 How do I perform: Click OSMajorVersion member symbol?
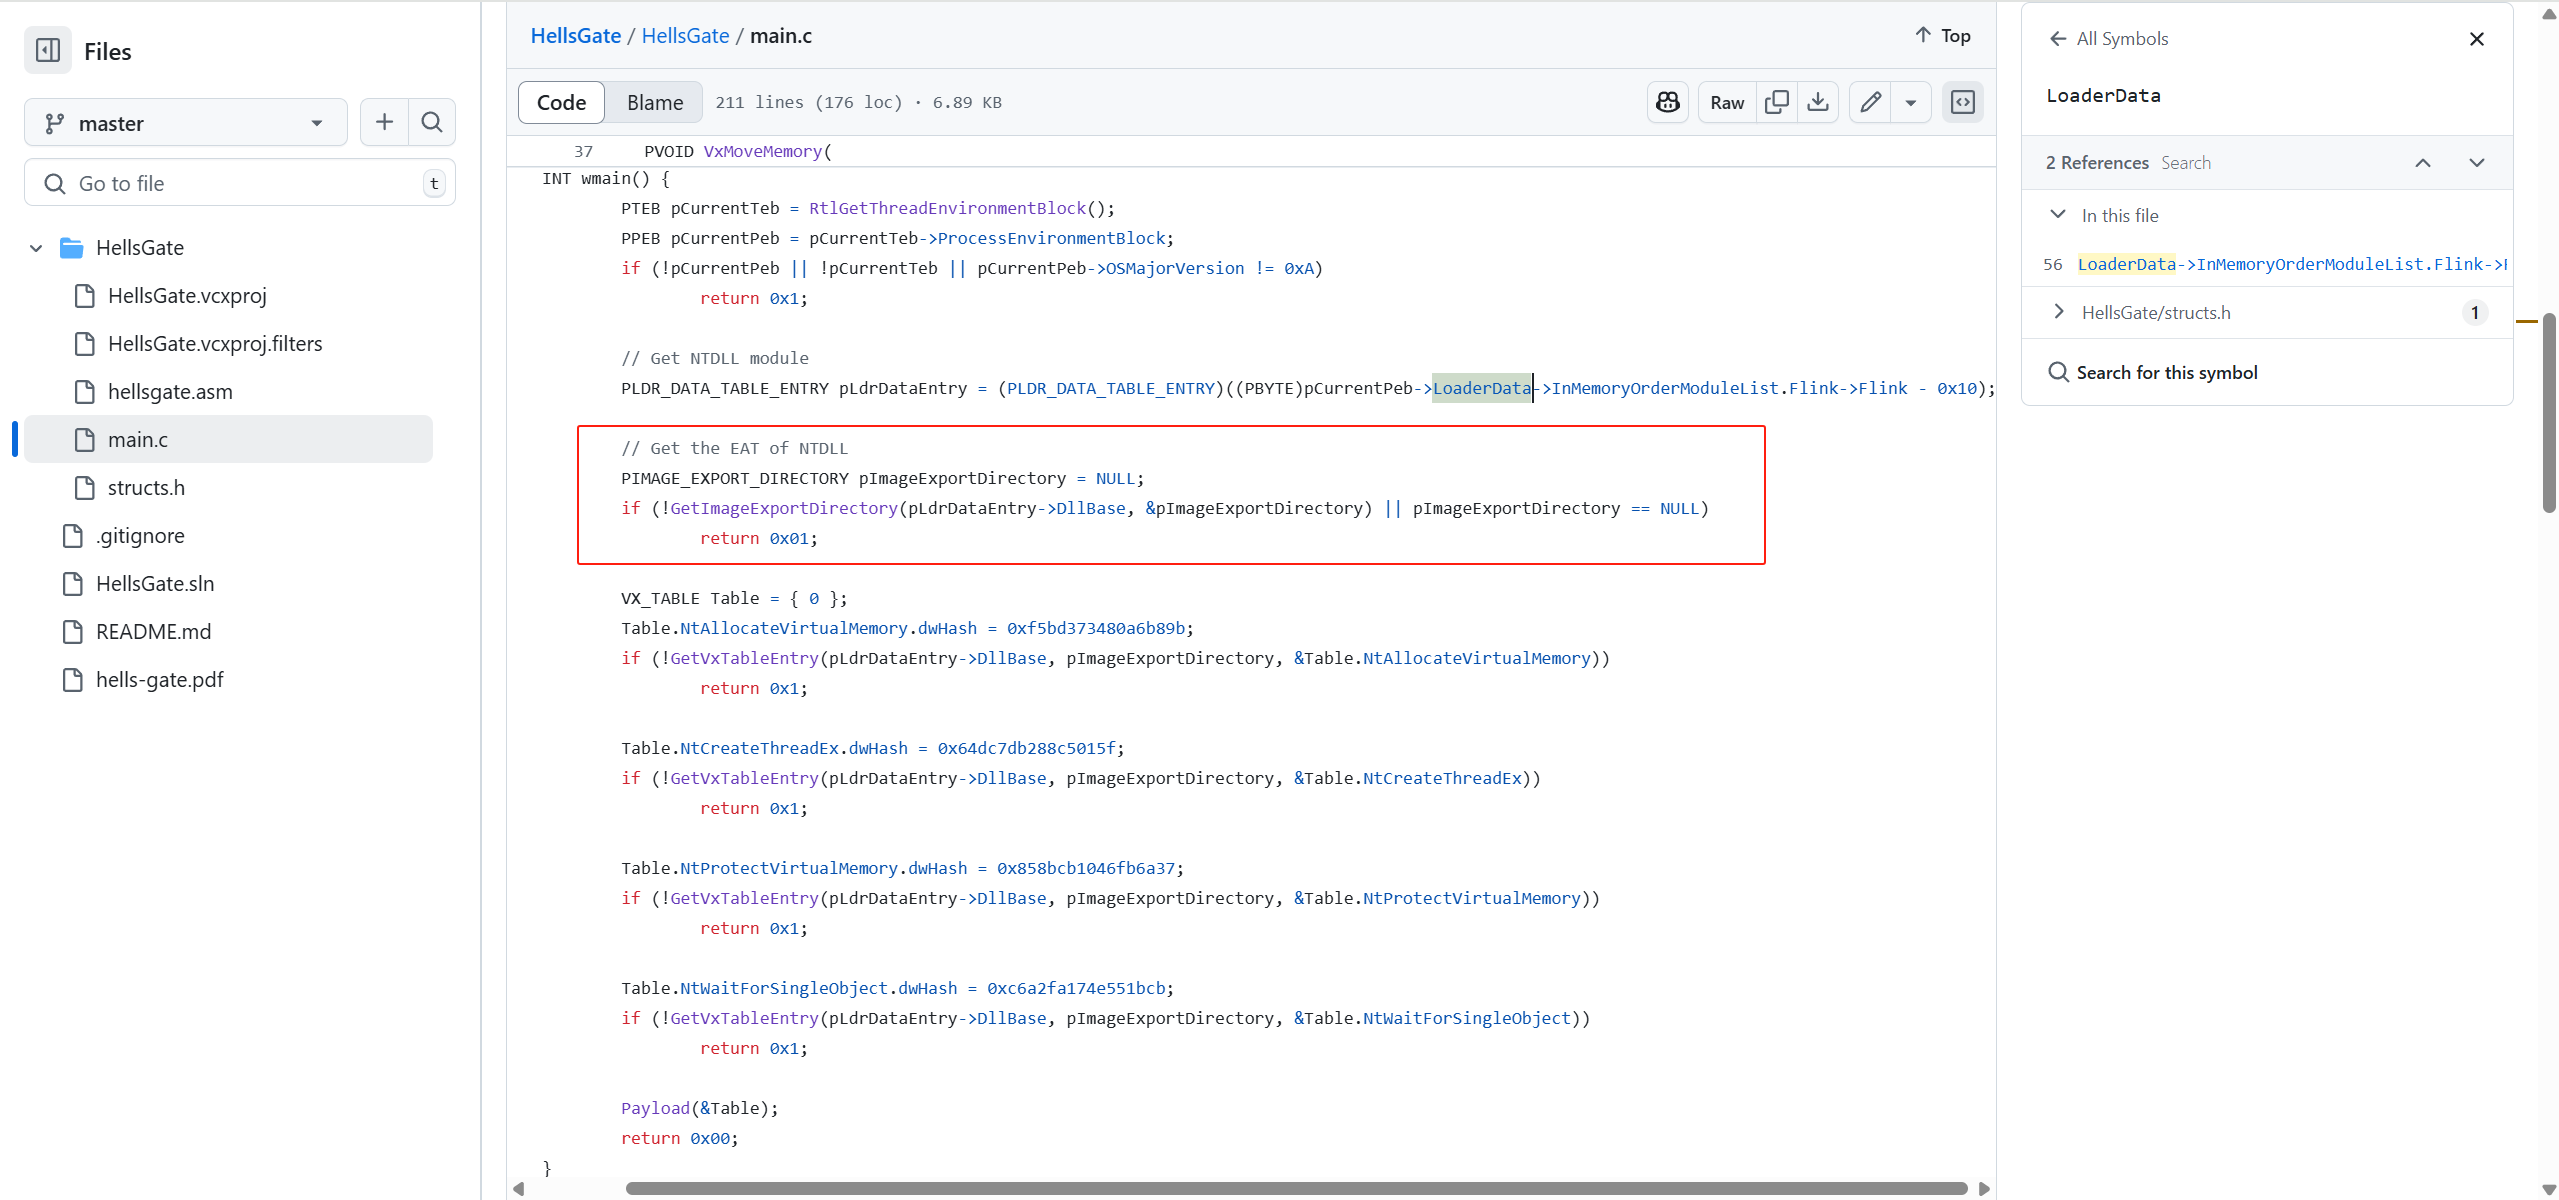pos(1175,268)
